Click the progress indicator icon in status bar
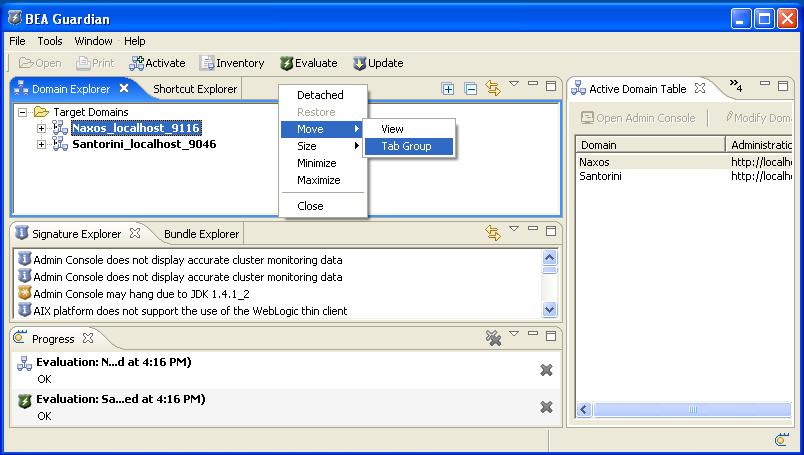The height and width of the screenshot is (455, 804). 781,440
